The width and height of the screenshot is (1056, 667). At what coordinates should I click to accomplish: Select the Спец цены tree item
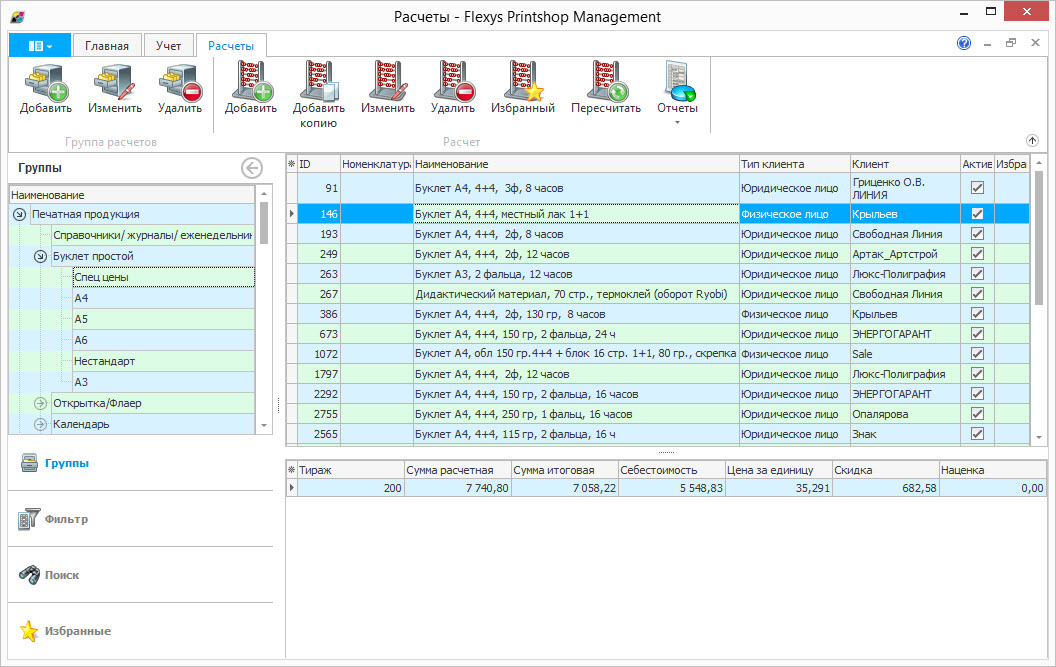(164, 277)
